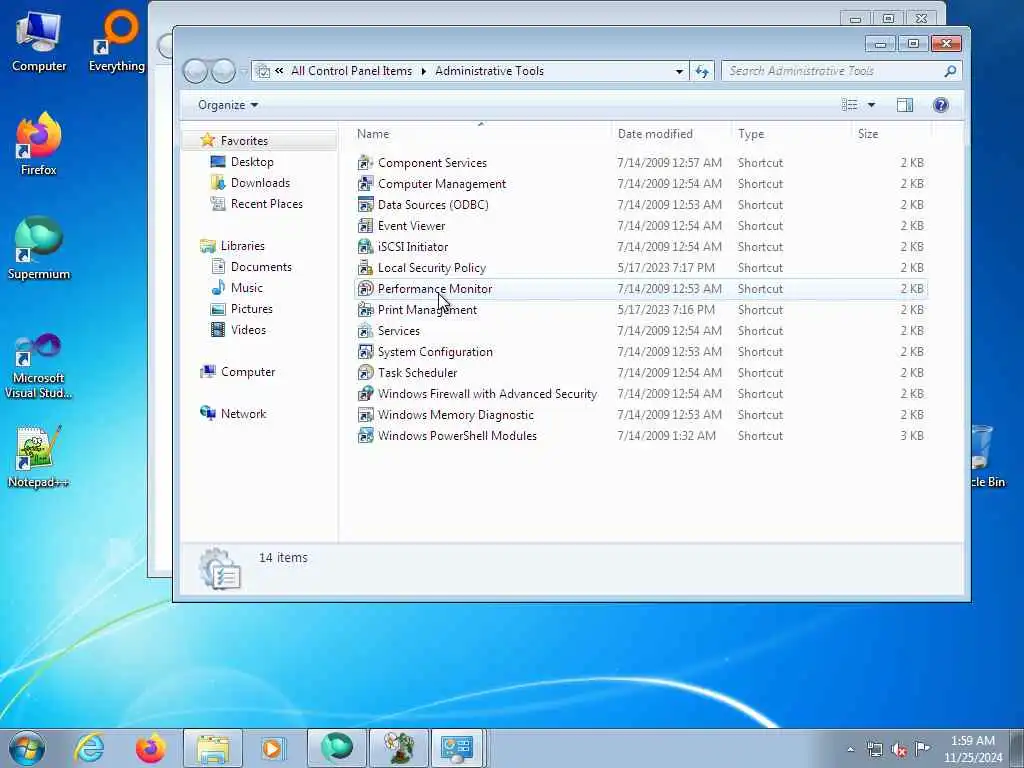1024x768 pixels.
Task: Click the double chevron in address bar
Action: [x=279, y=71]
